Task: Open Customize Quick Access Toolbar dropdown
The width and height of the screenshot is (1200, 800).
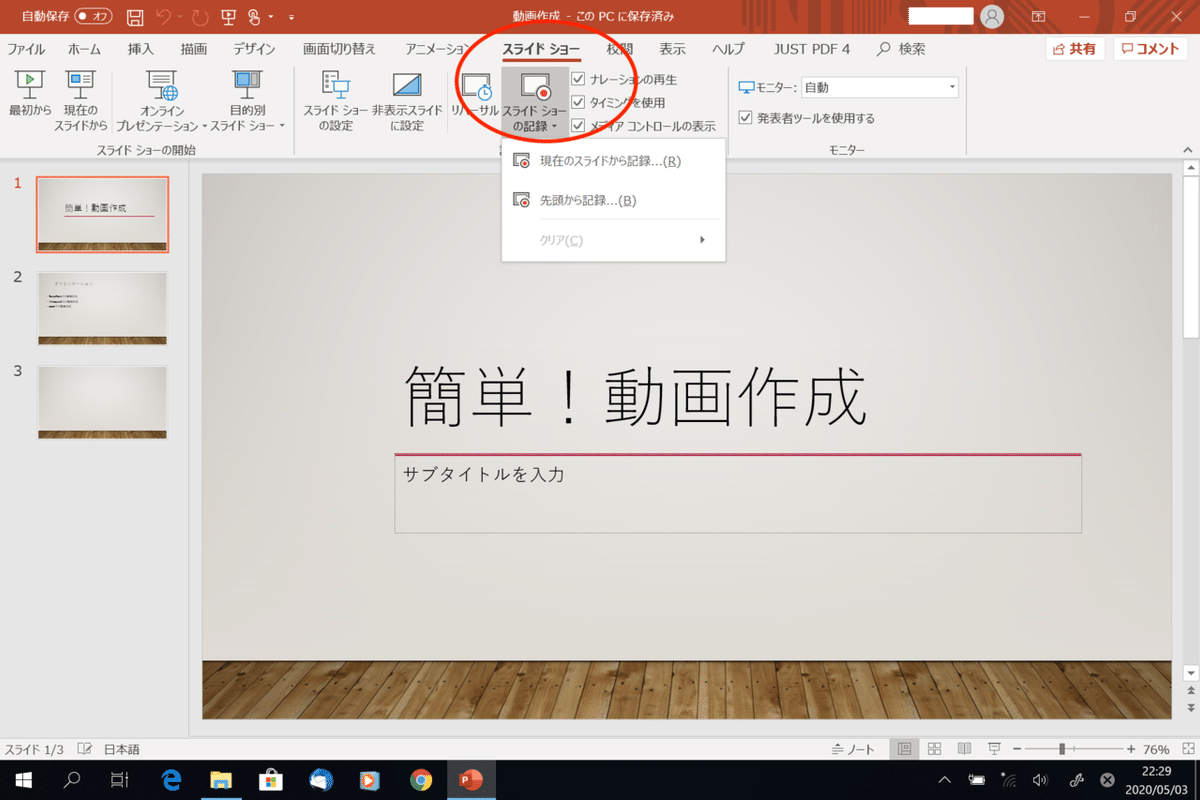Action: [x=290, y=17]
